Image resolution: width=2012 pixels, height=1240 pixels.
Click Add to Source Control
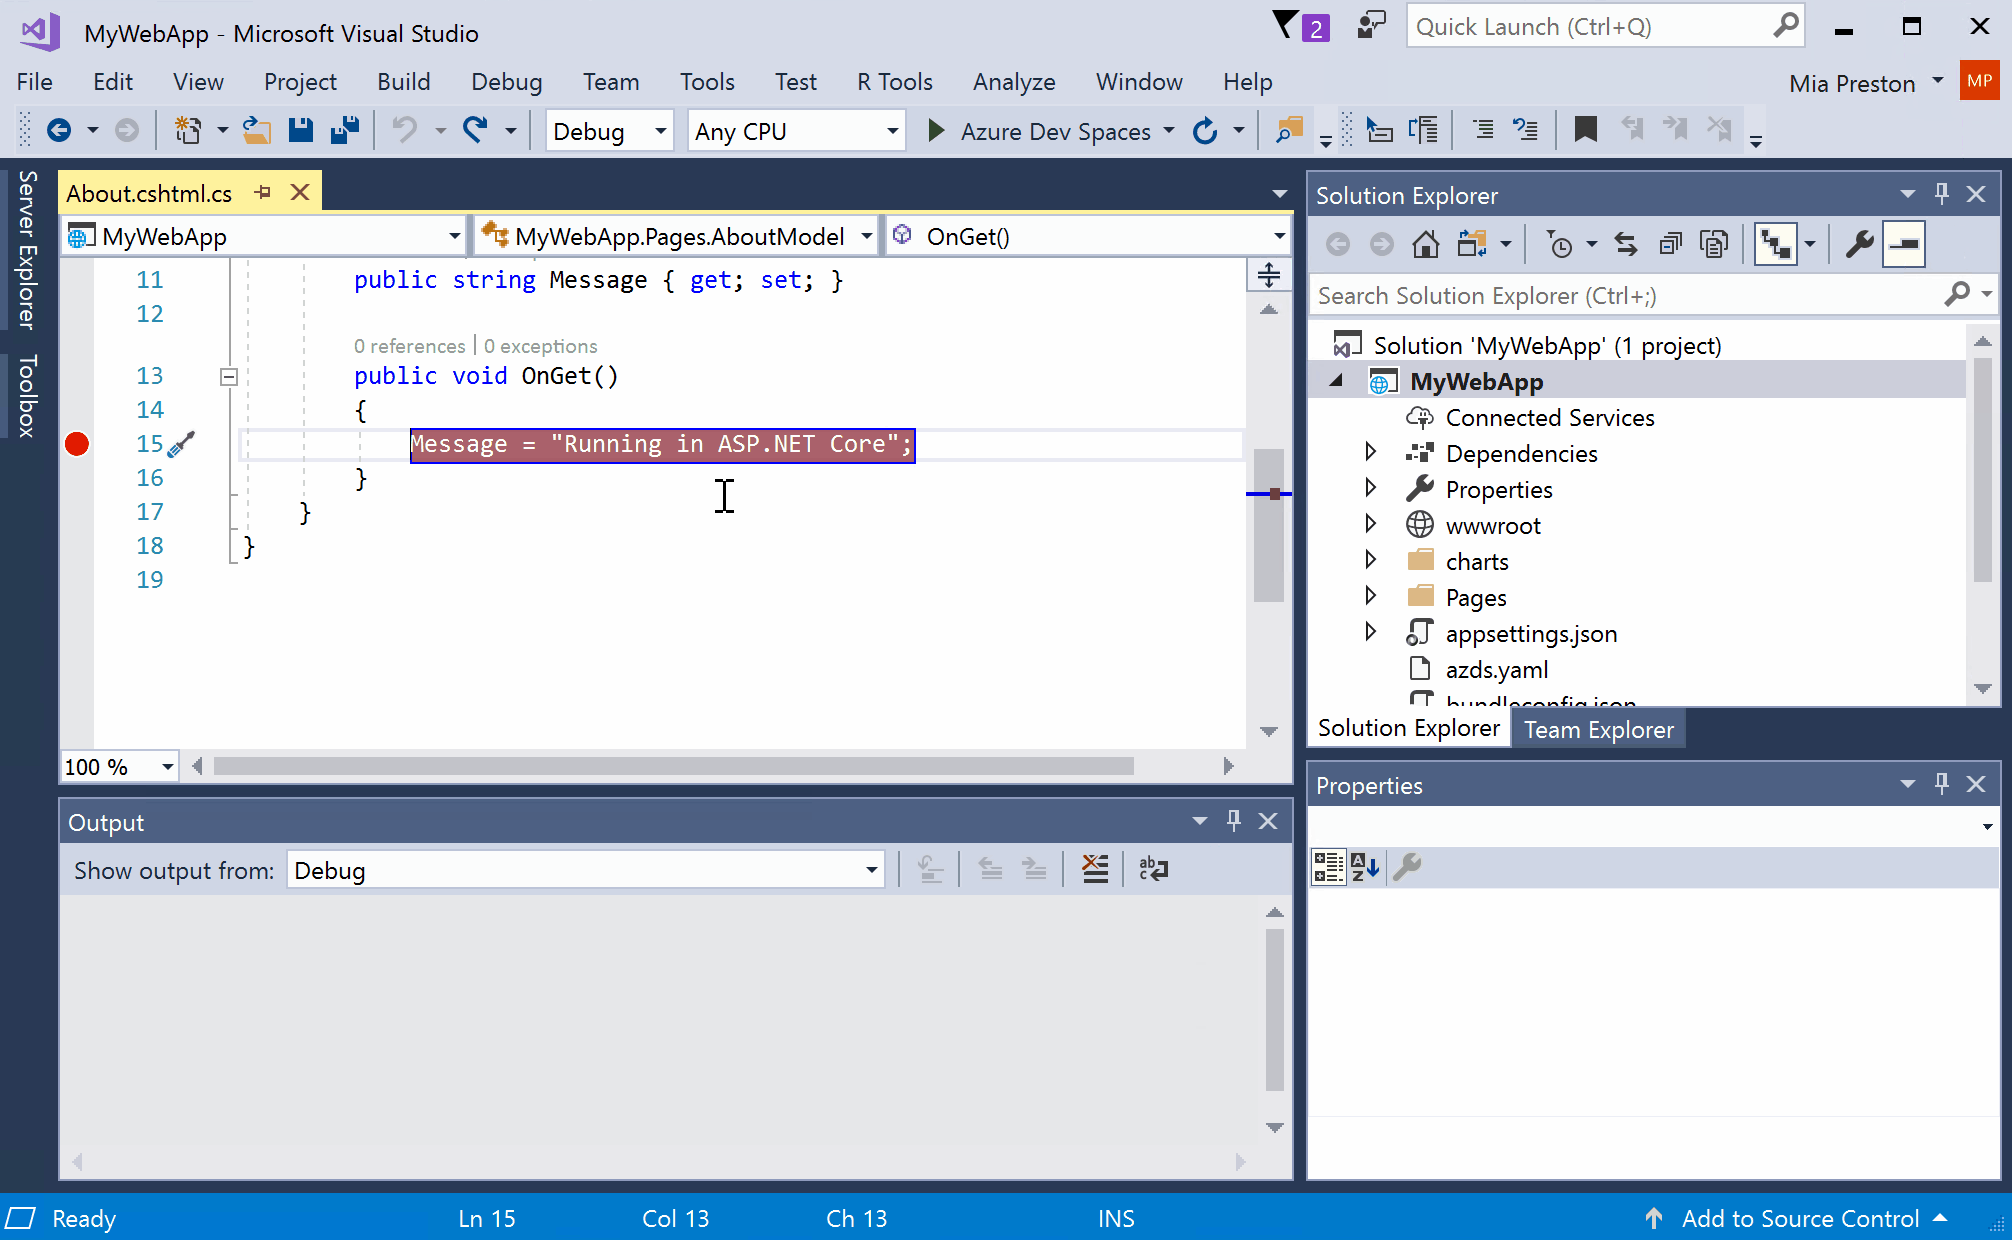coord(1800,1219)
